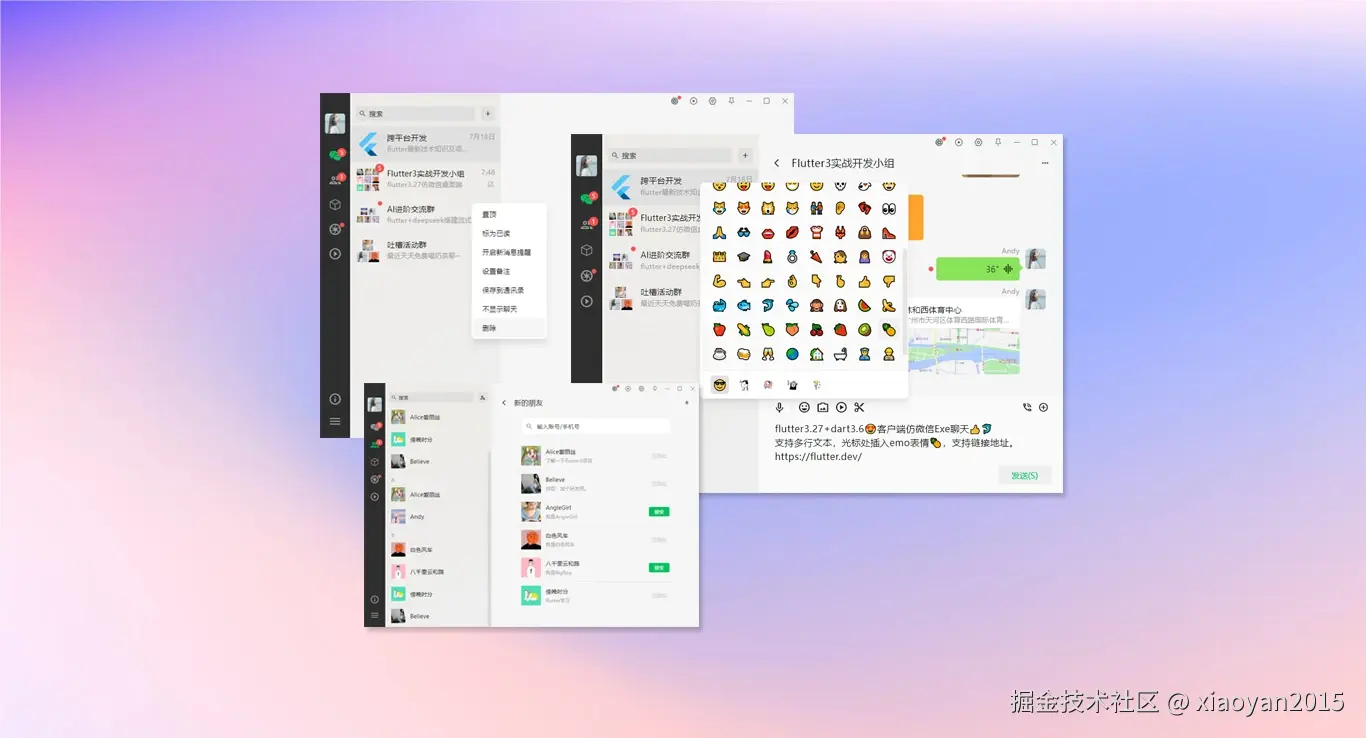Accept AngleGirl's friend request with 接受

point(658,511)
